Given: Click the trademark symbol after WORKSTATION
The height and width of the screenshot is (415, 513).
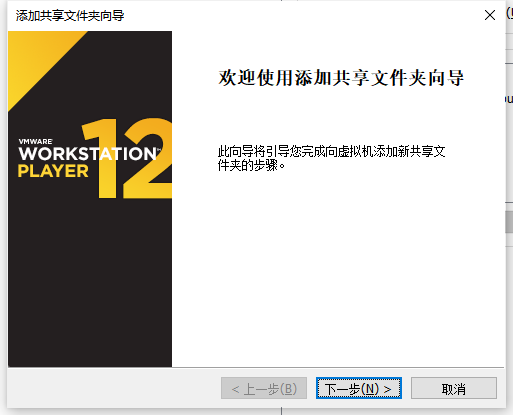Looking at the screenshot, I should pyautogui.click(x=159, y=149).
